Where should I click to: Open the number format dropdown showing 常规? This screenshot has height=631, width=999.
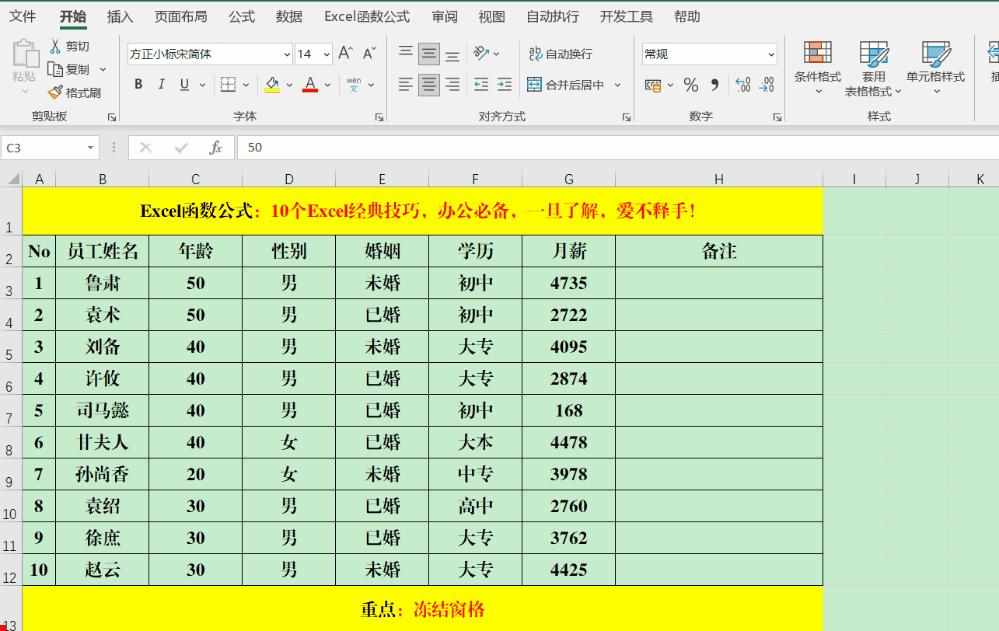pos(708,52)
